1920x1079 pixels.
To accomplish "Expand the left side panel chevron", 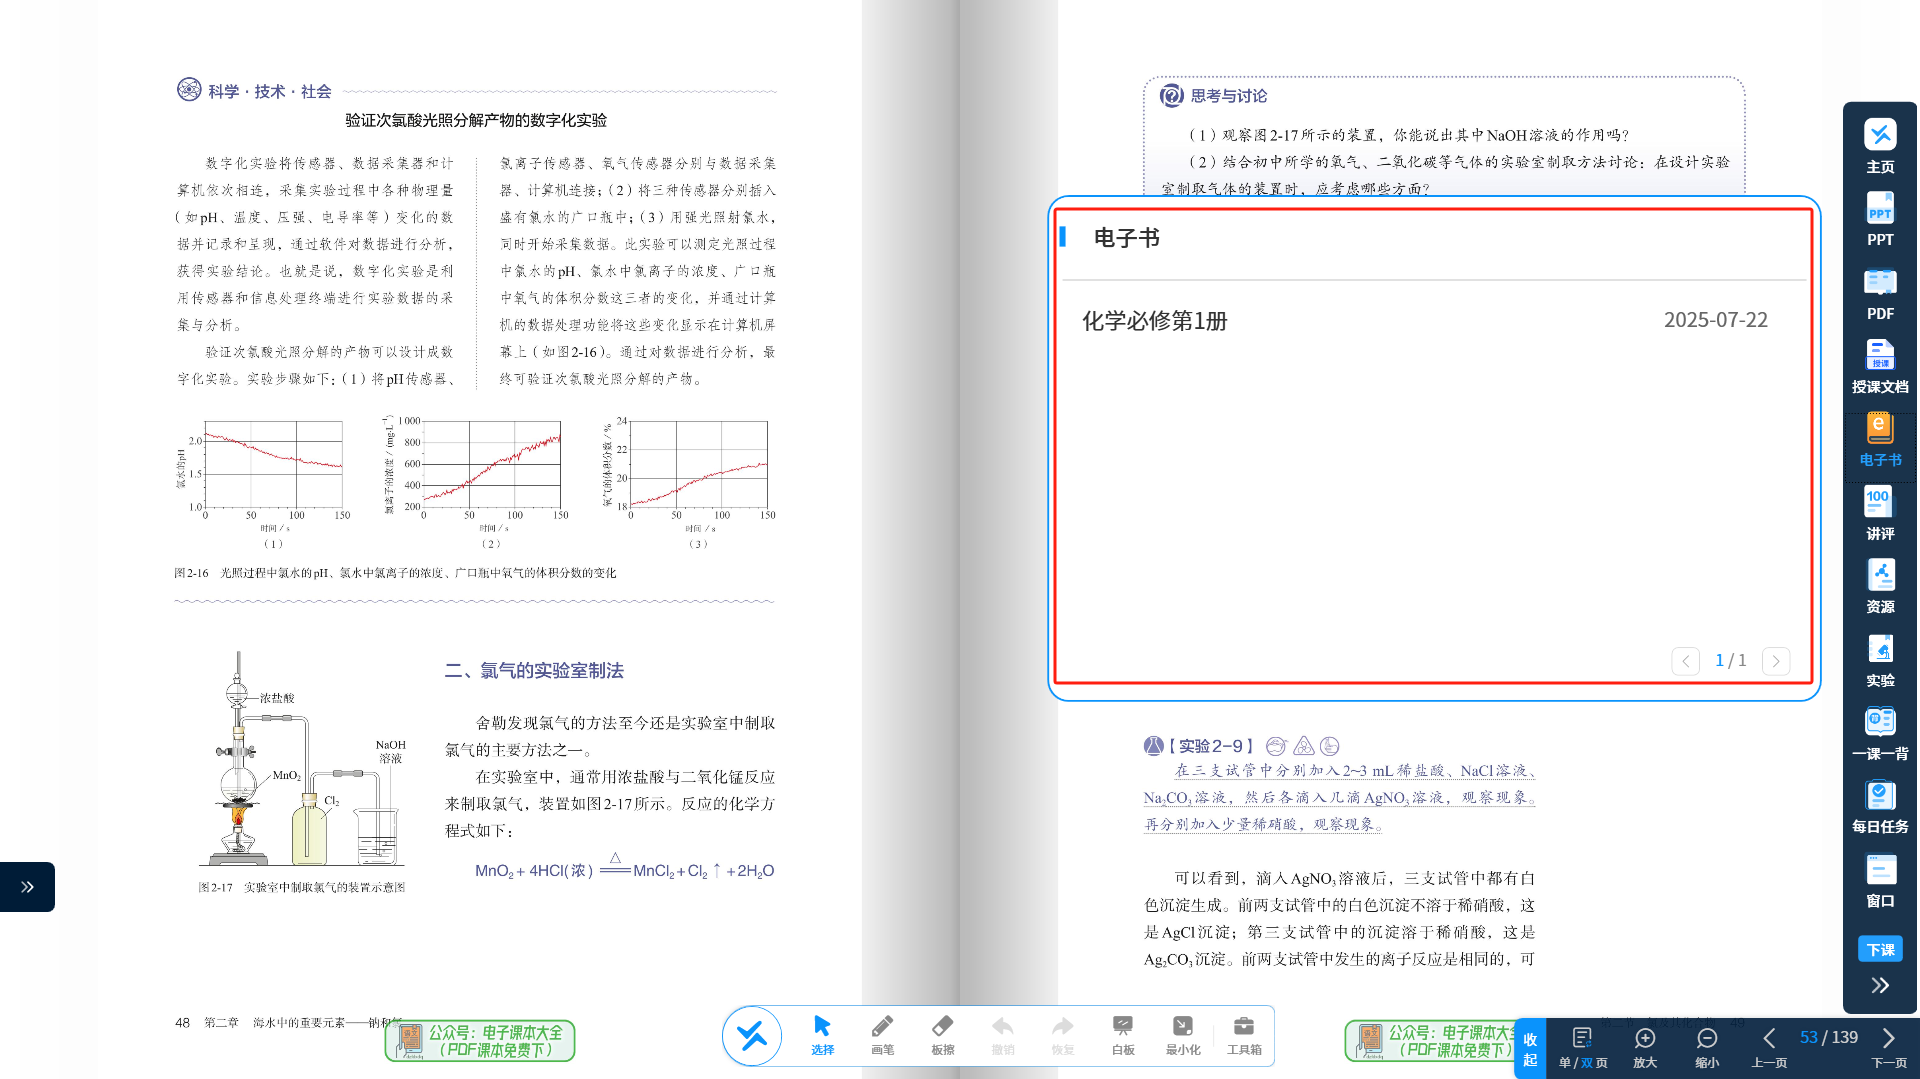I will click(27, 887).
